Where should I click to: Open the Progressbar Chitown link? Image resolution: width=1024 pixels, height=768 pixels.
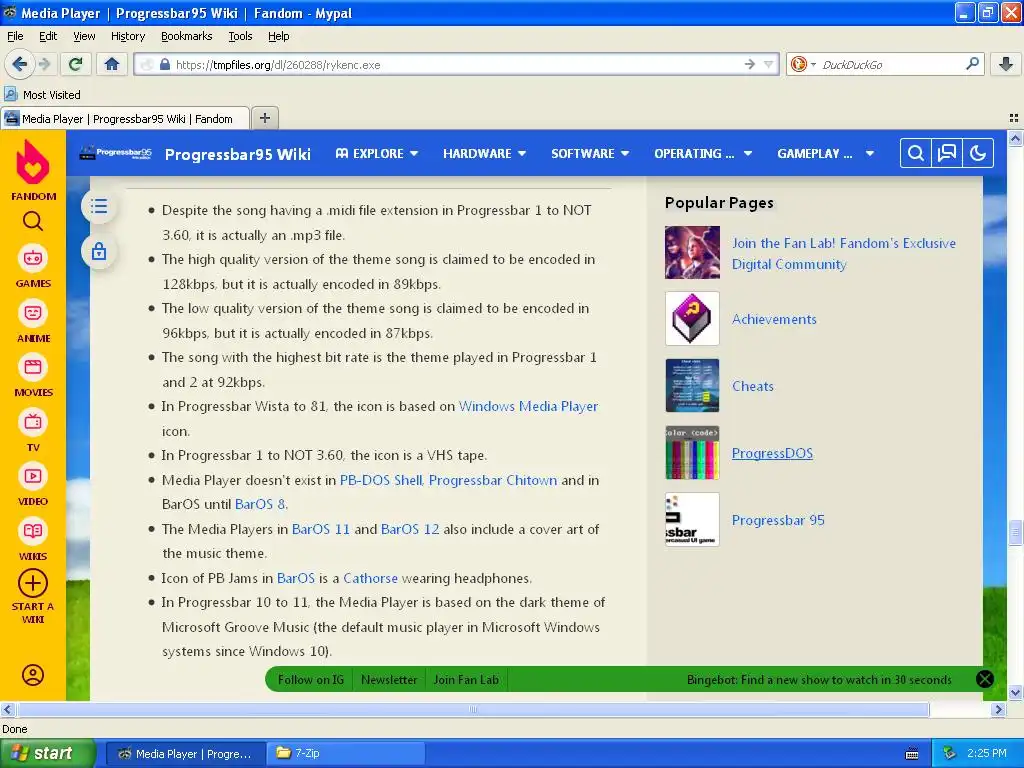pos(493,480)
